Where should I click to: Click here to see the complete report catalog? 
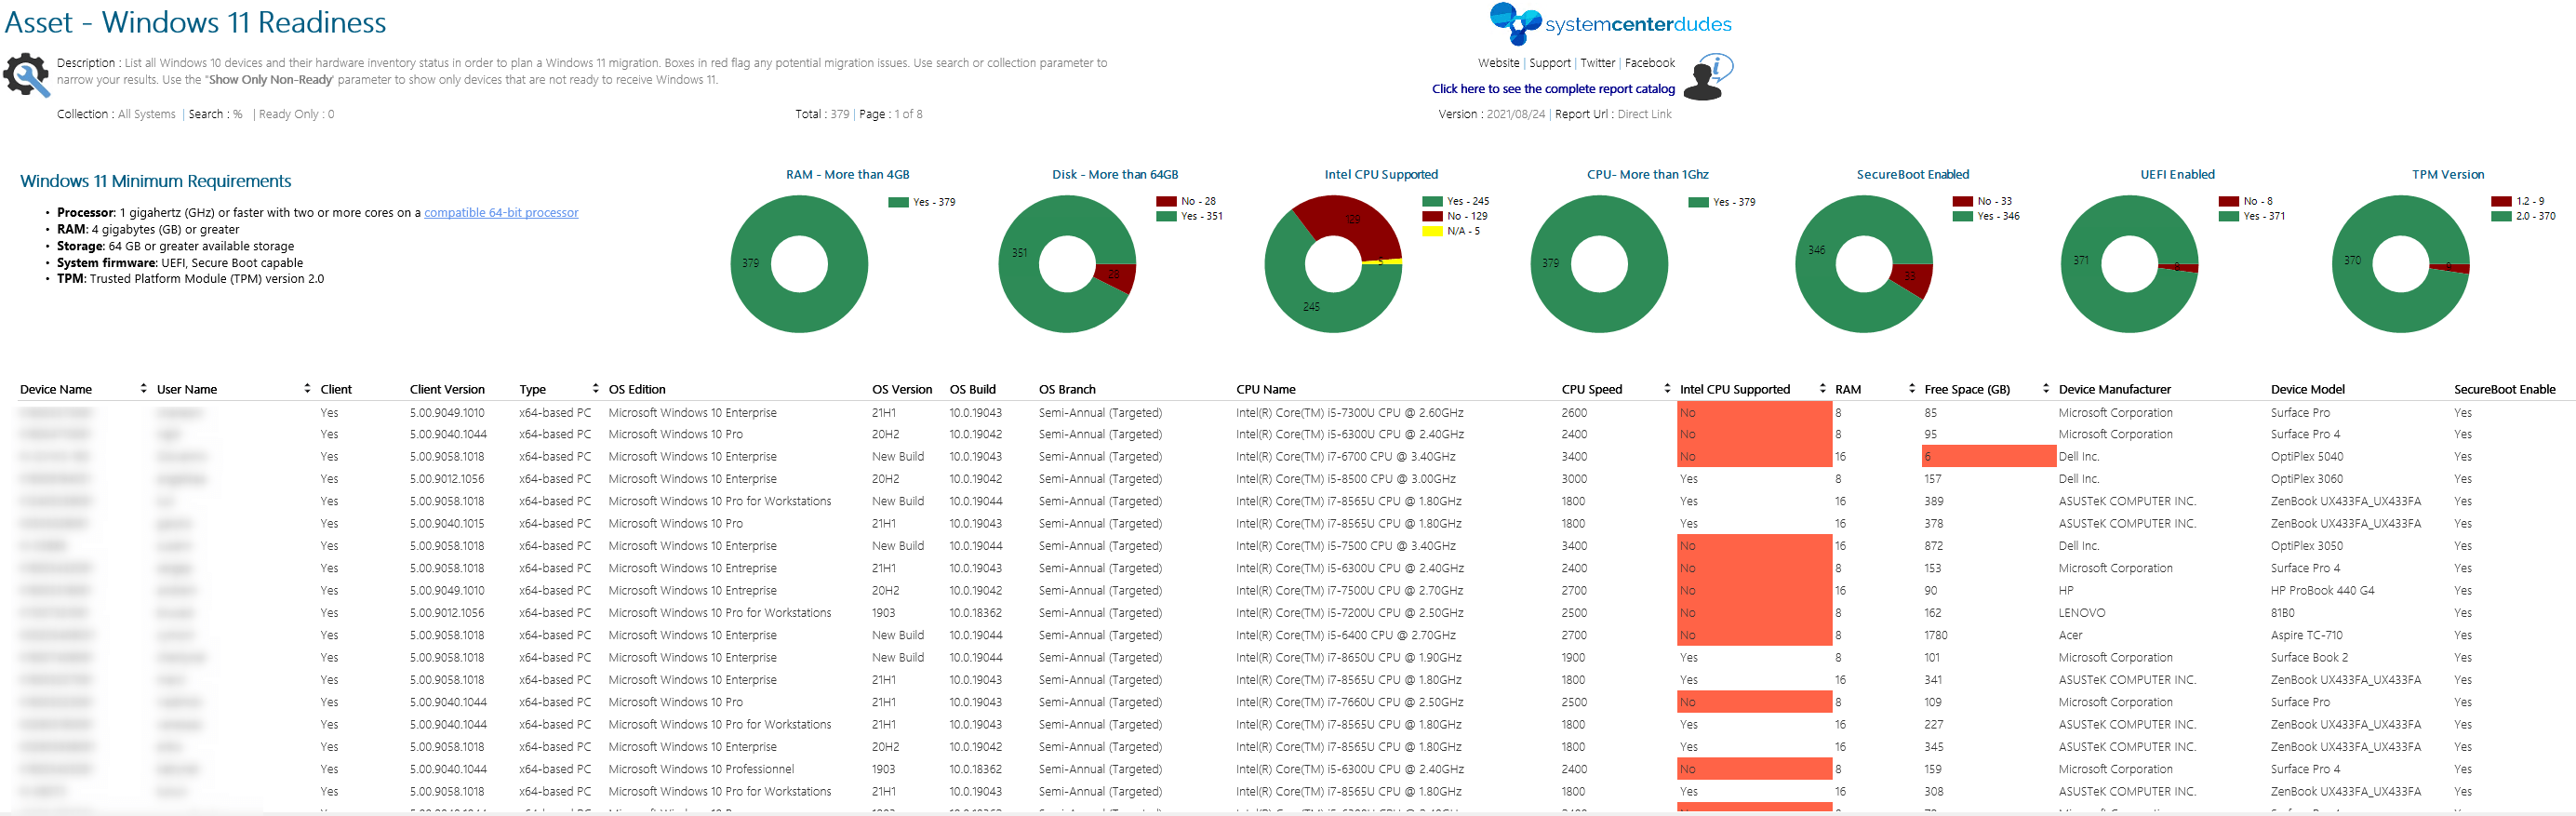1553,89
